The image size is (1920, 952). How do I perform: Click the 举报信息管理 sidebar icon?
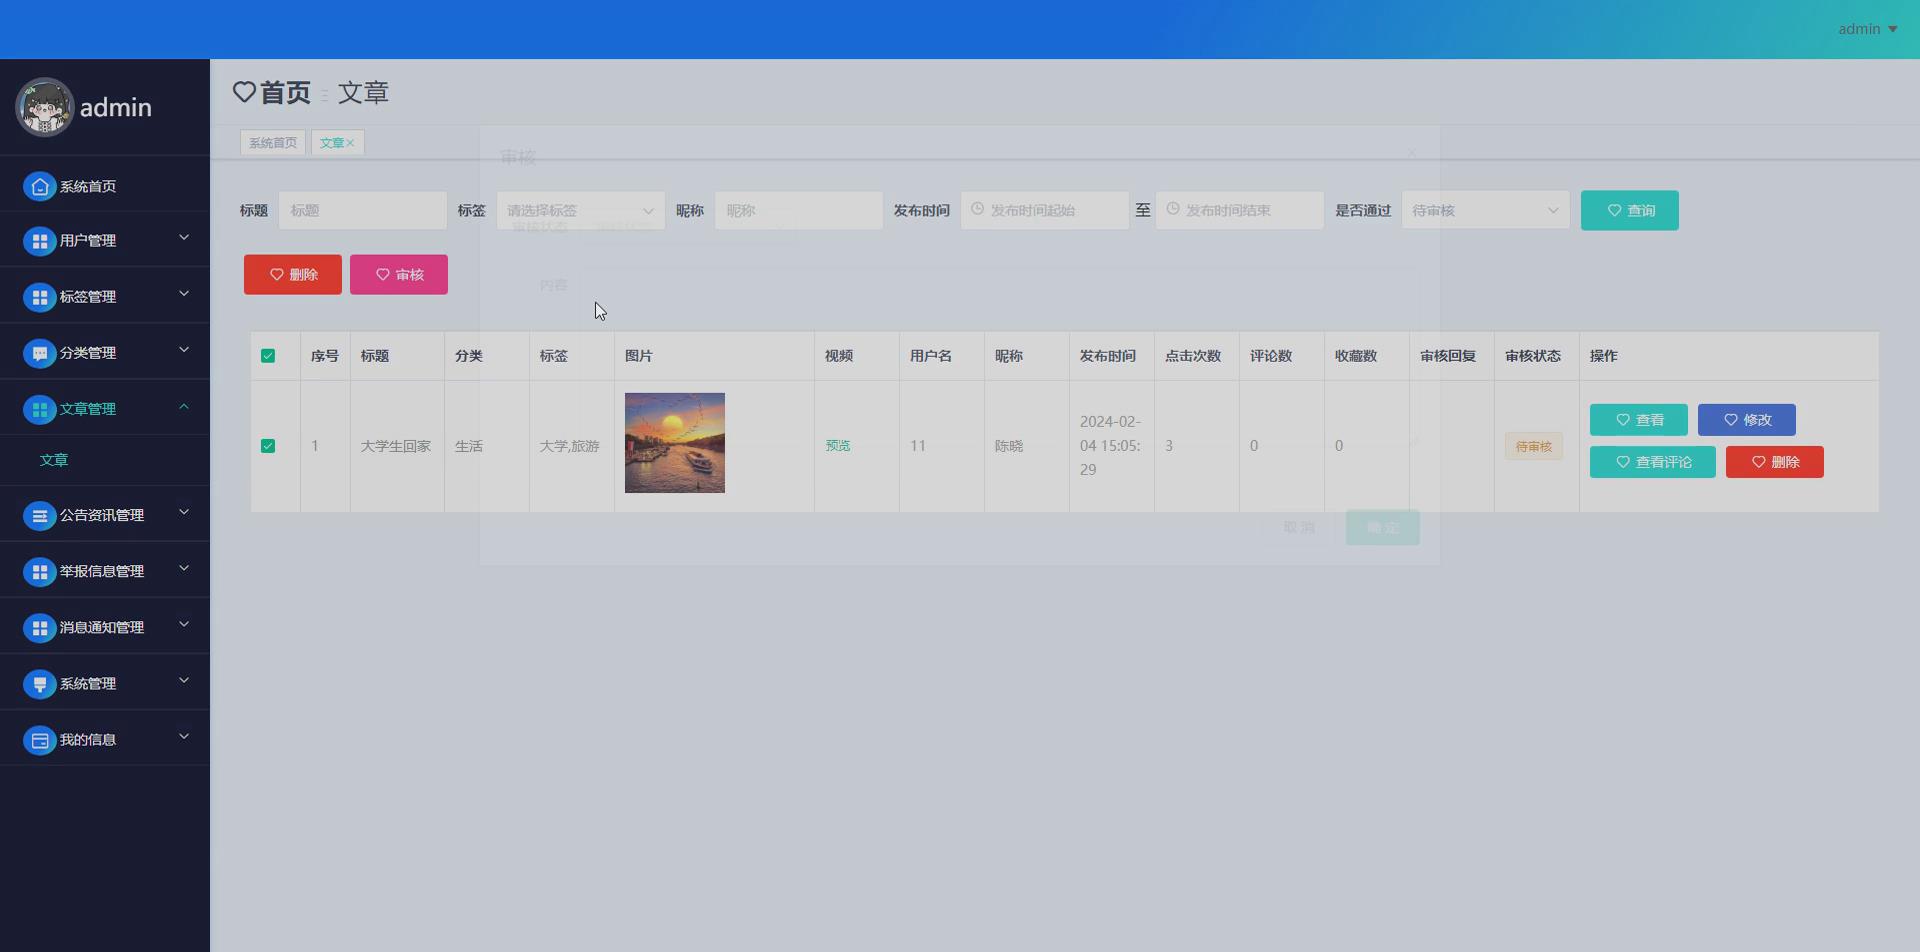(38, 571)
